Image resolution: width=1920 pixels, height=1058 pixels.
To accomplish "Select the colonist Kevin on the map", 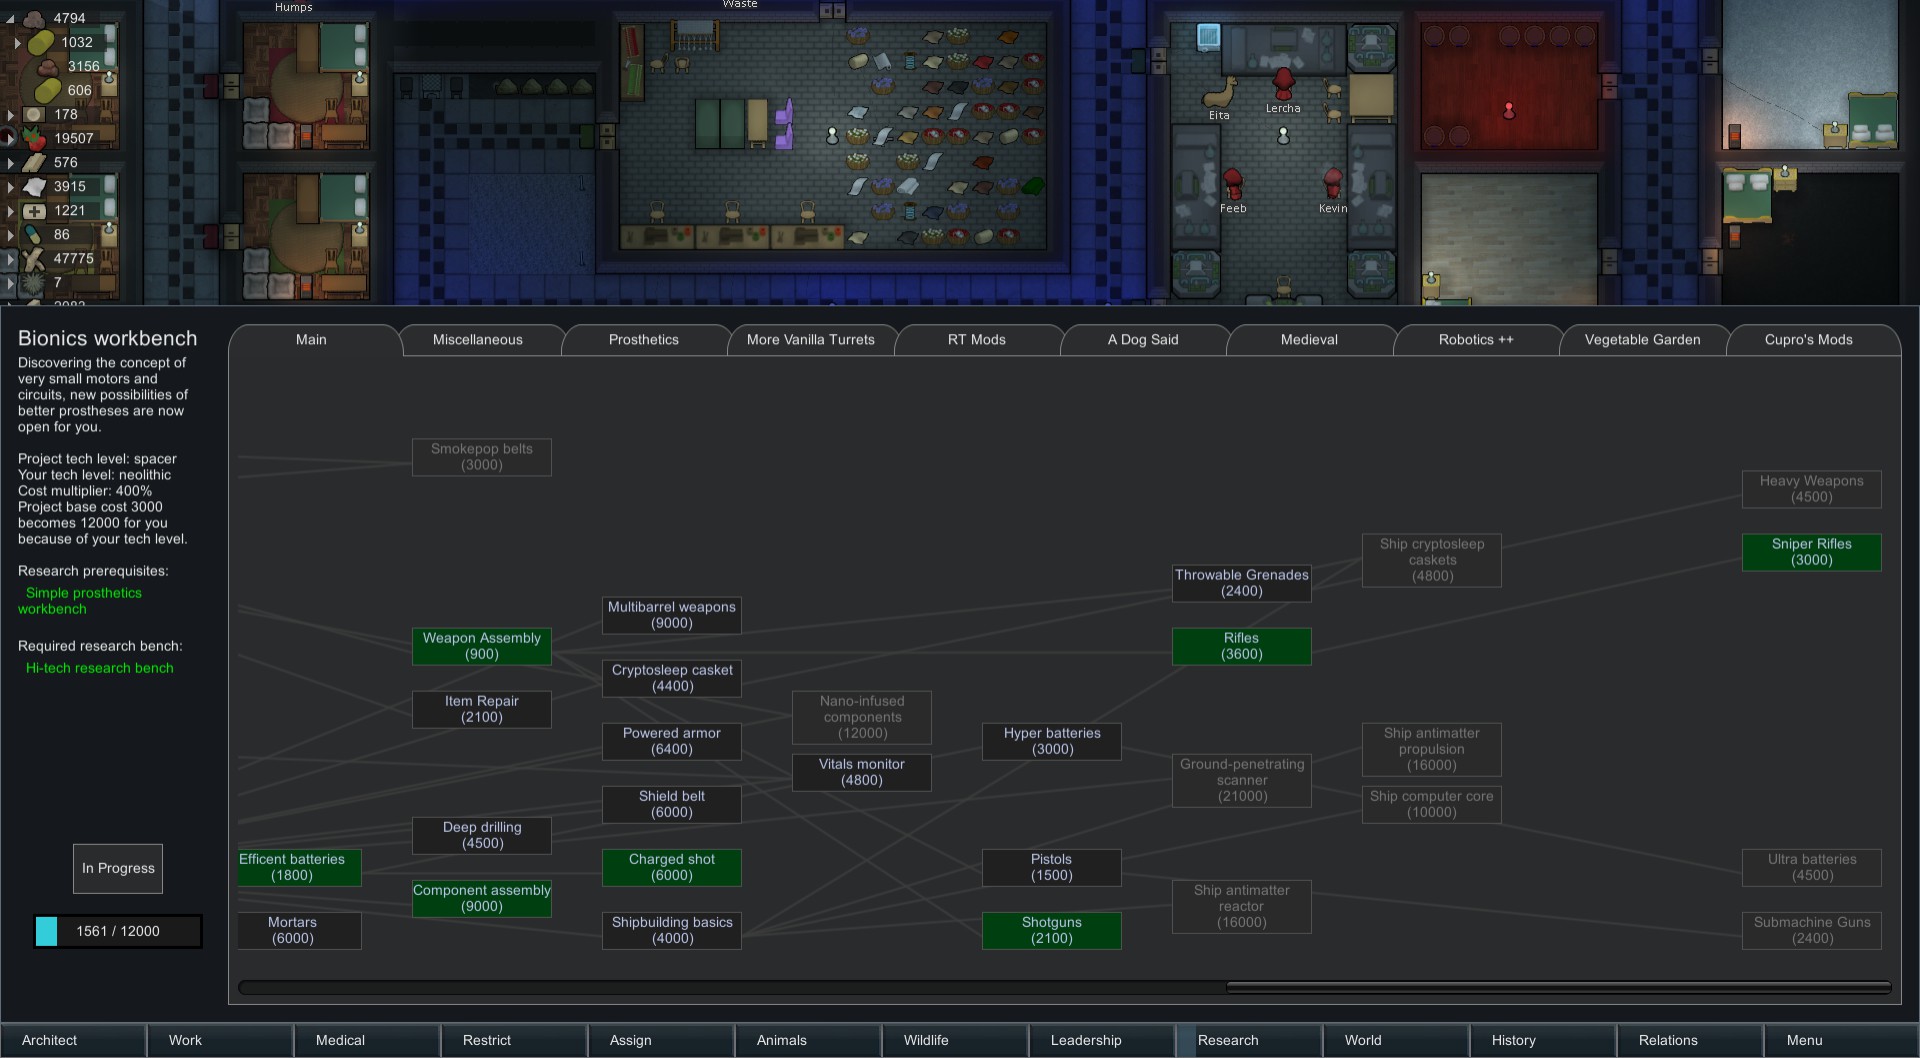I will [x=1332, y=184].
